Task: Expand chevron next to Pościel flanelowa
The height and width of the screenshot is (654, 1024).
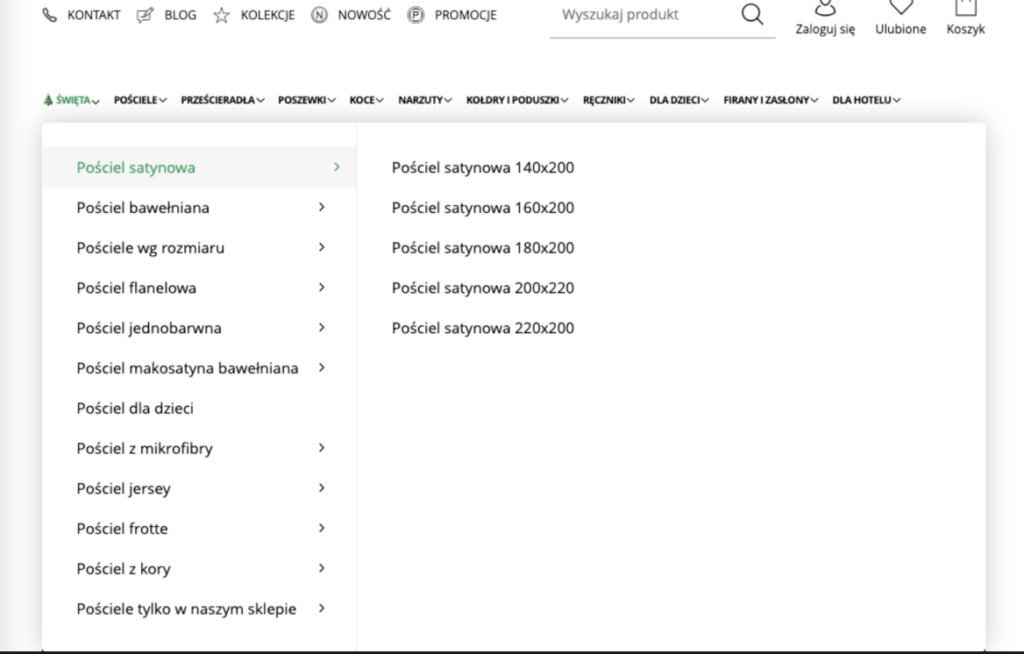Action: (x=322, y=287)
